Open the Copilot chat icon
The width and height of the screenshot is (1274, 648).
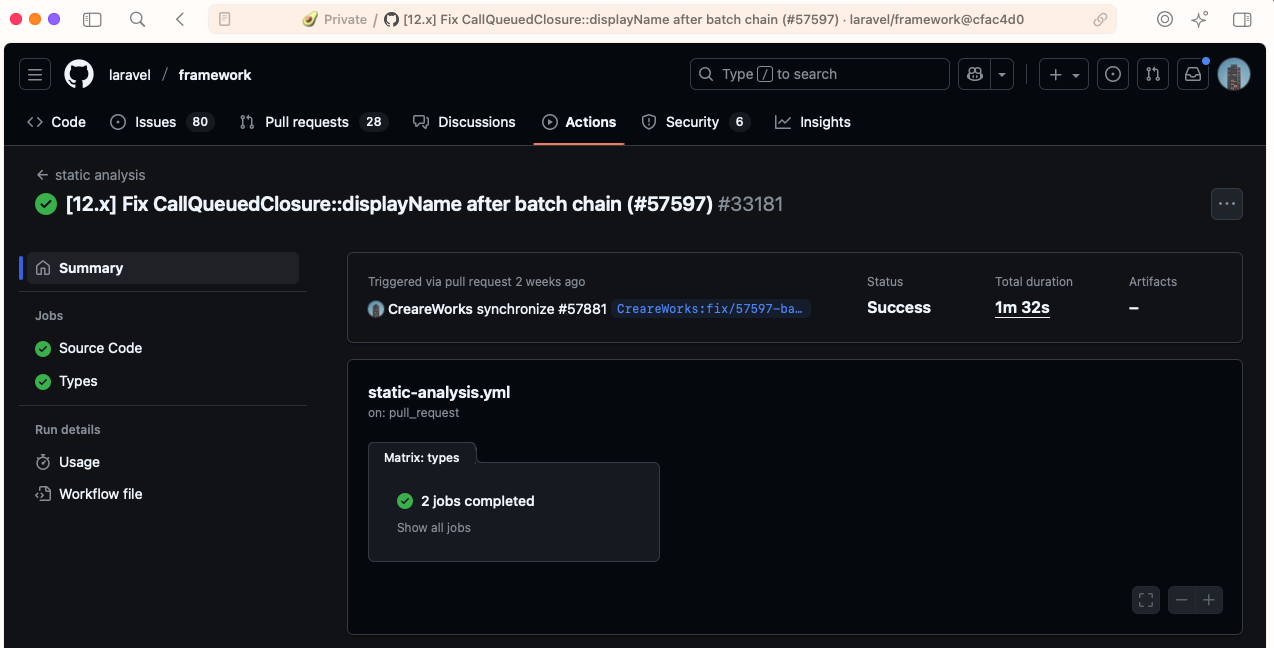974,75
